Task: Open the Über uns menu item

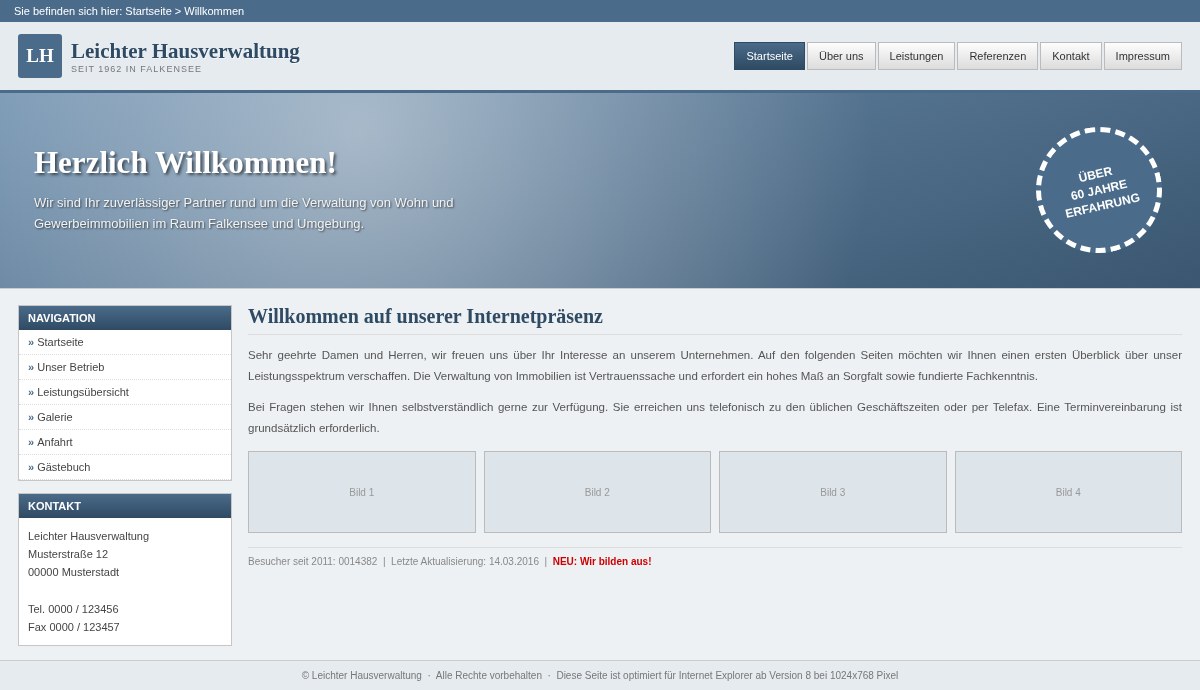Action: point(841,56)
